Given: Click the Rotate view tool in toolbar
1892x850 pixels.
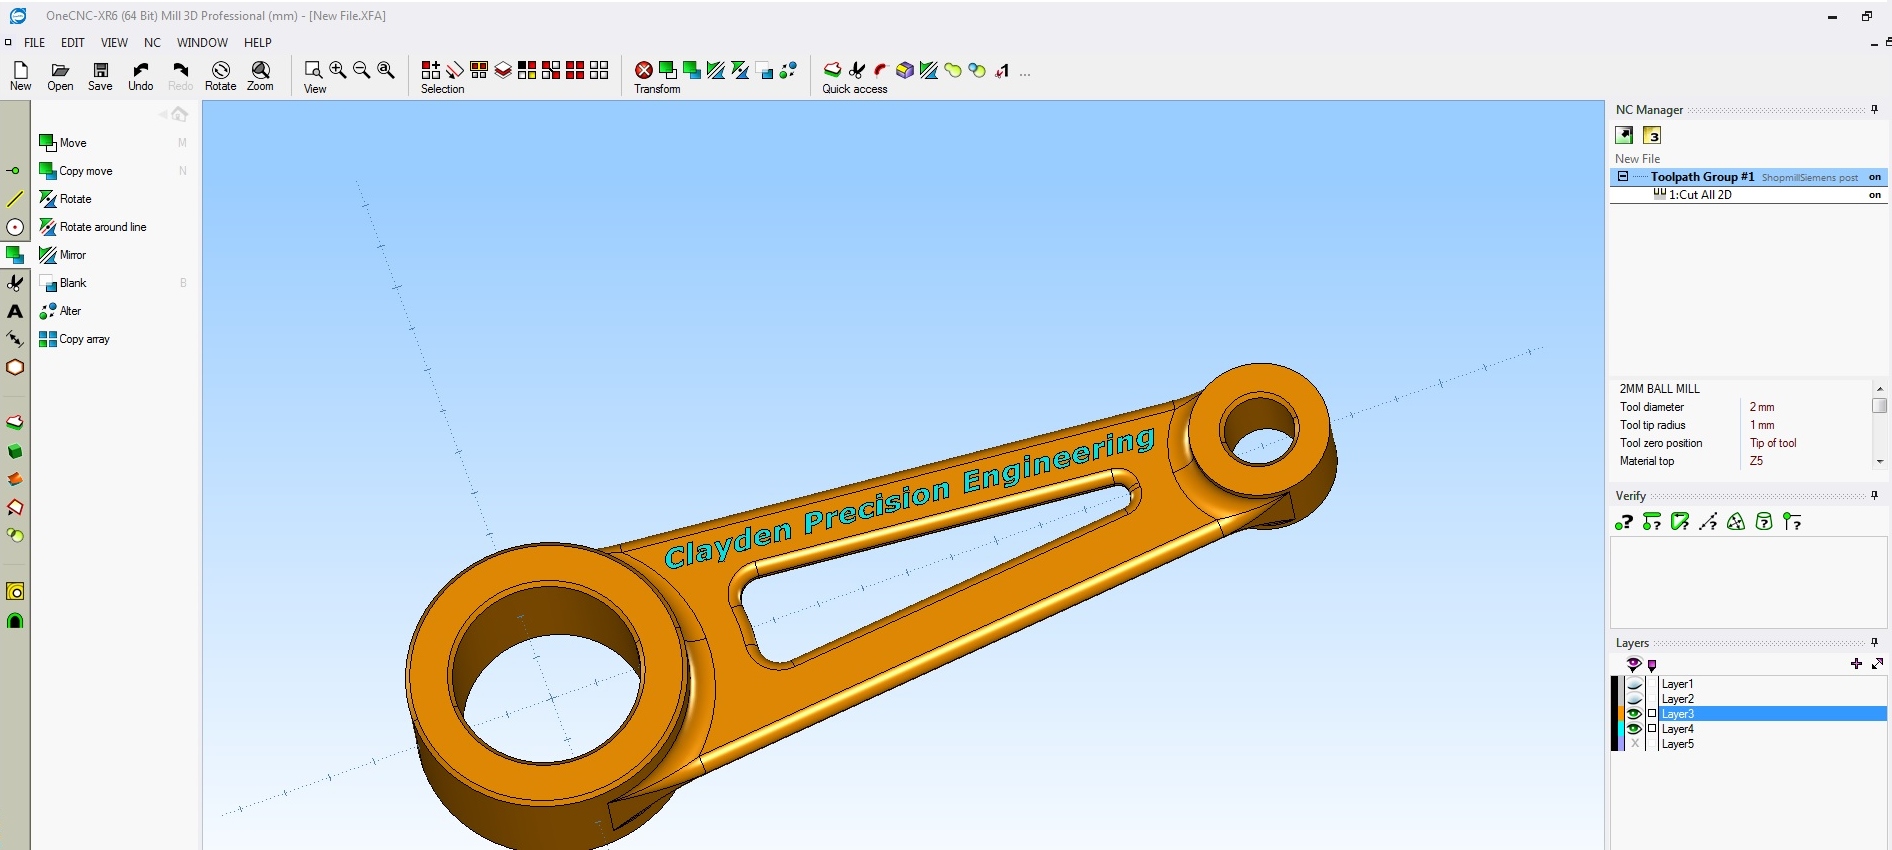Looking at the screenshot, I should pos(220,75).
